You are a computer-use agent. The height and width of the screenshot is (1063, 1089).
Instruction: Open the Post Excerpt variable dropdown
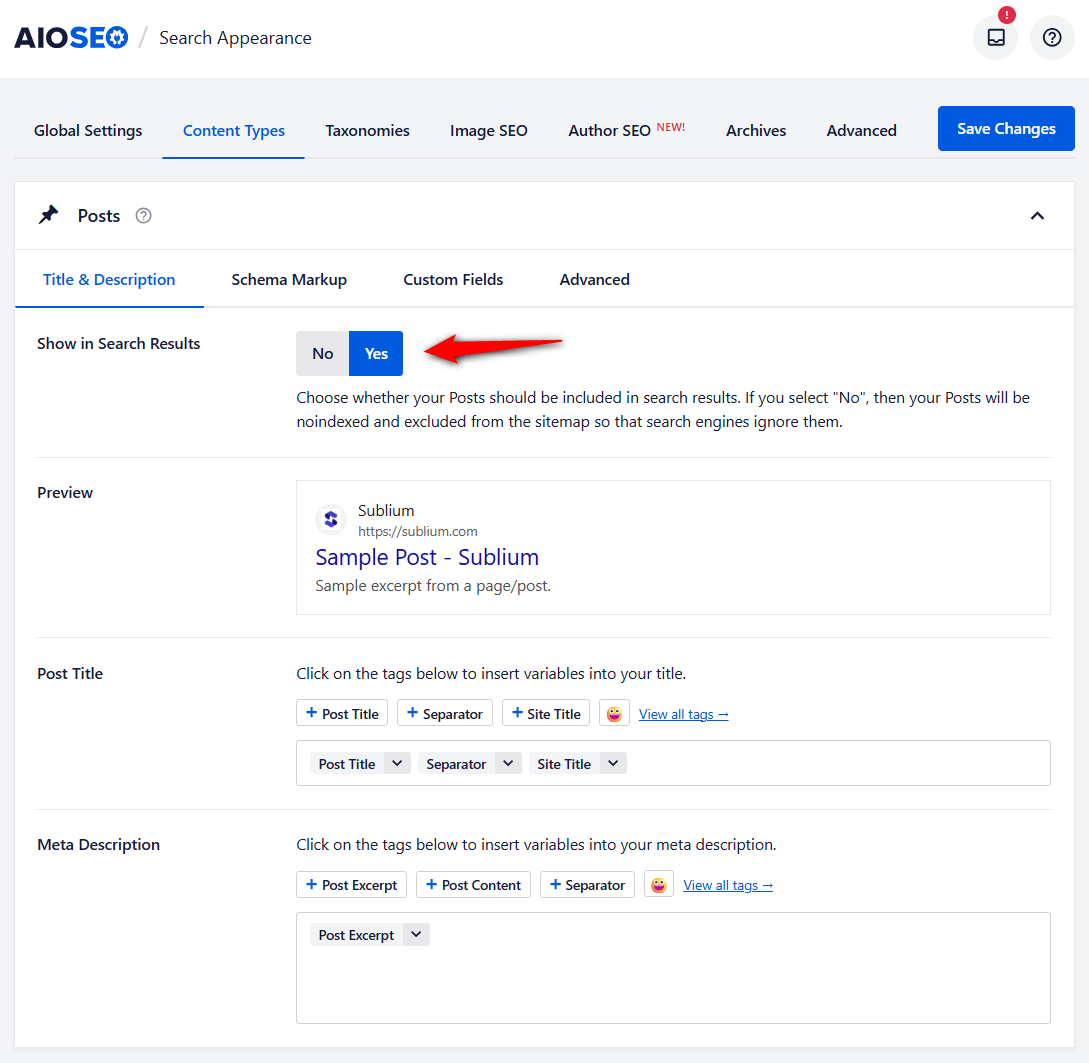(417, 934)
